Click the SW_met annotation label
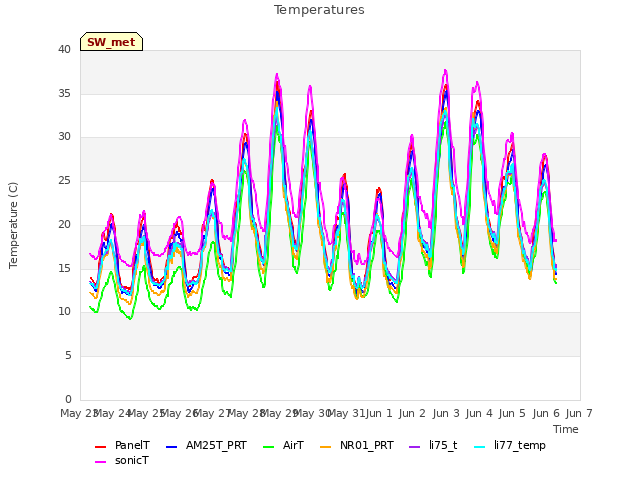 pyautogui.click(x=111, y=42)
